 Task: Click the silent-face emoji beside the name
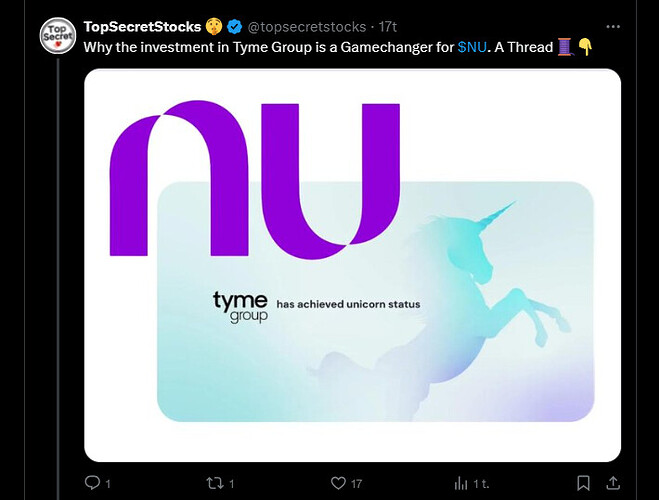click(x=214, y=27)
